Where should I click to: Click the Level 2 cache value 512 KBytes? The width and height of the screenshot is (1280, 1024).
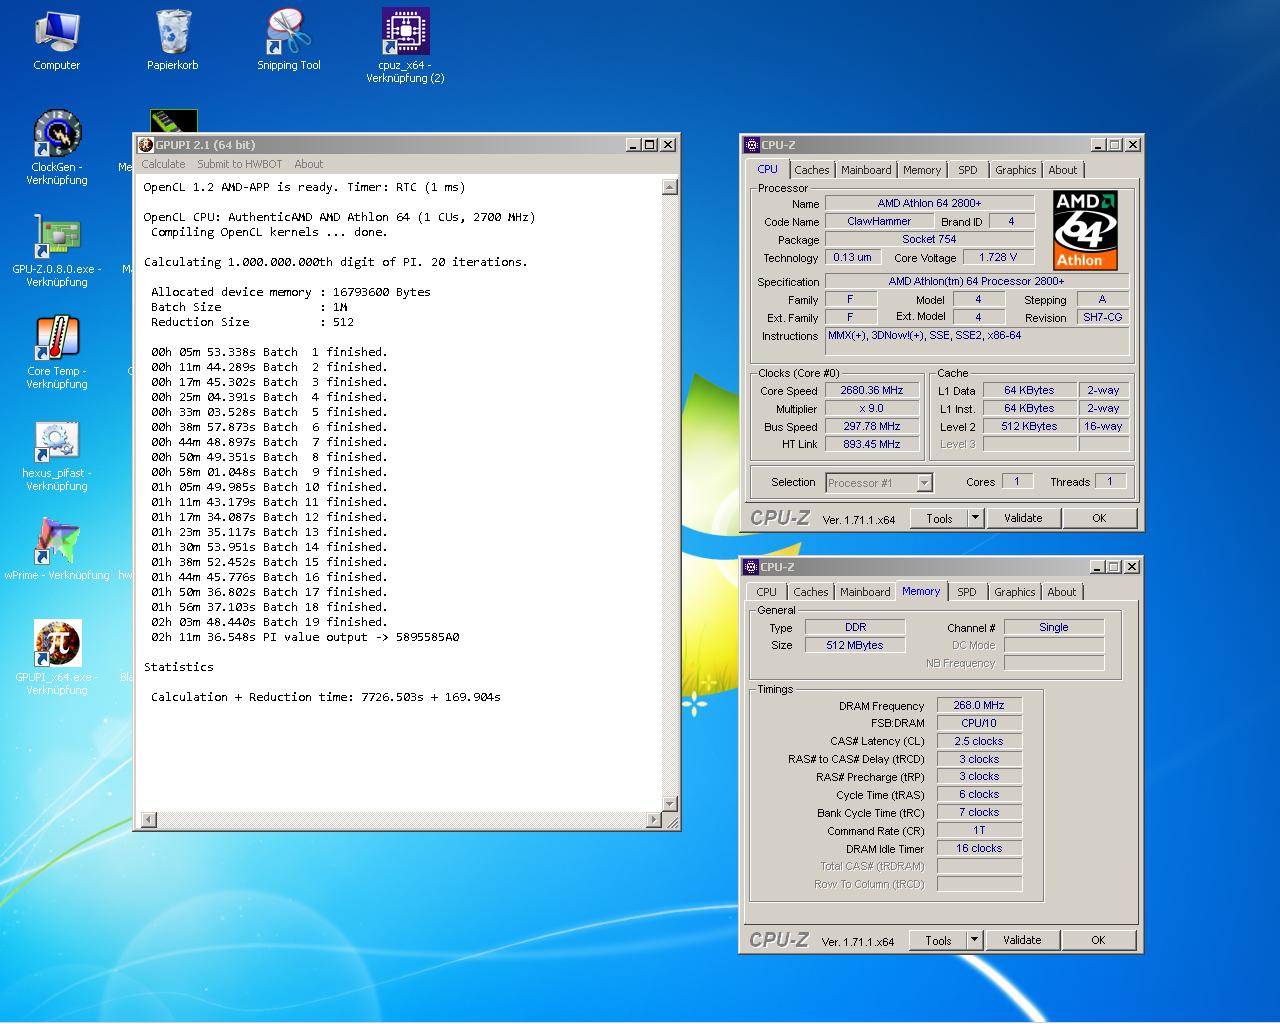tap(1029, 426)
